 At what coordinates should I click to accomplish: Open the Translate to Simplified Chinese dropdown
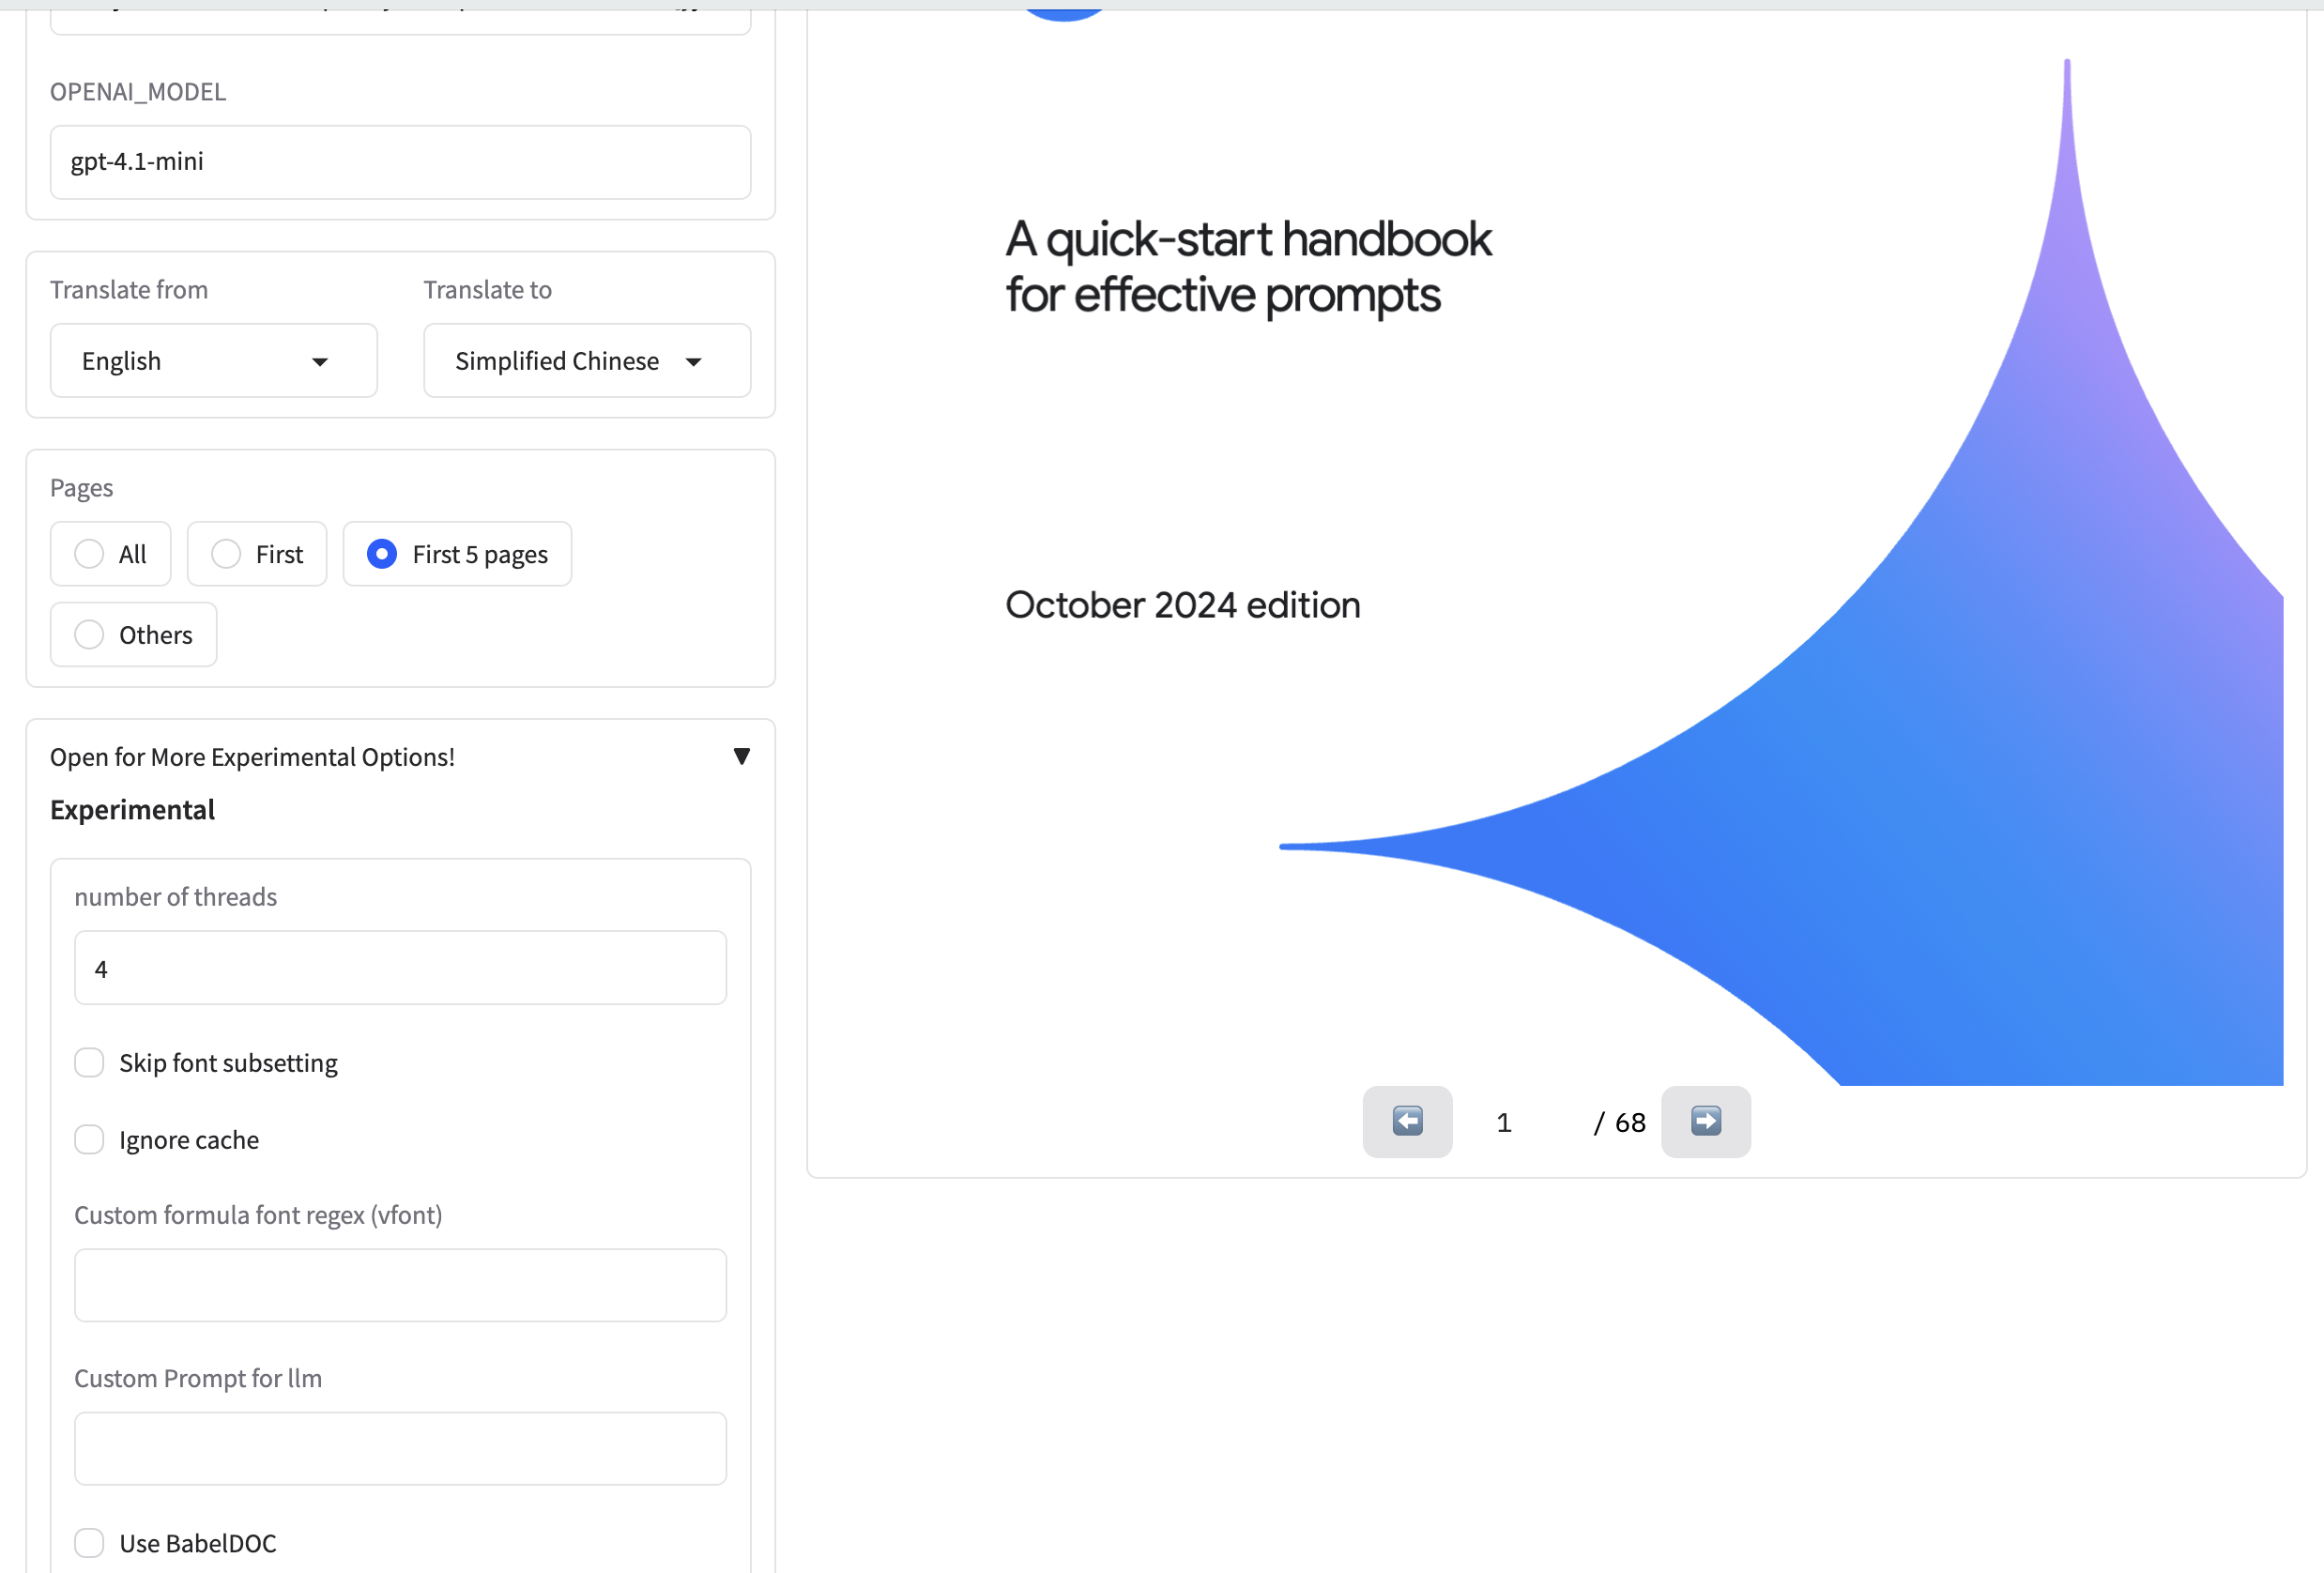(587, 361)
